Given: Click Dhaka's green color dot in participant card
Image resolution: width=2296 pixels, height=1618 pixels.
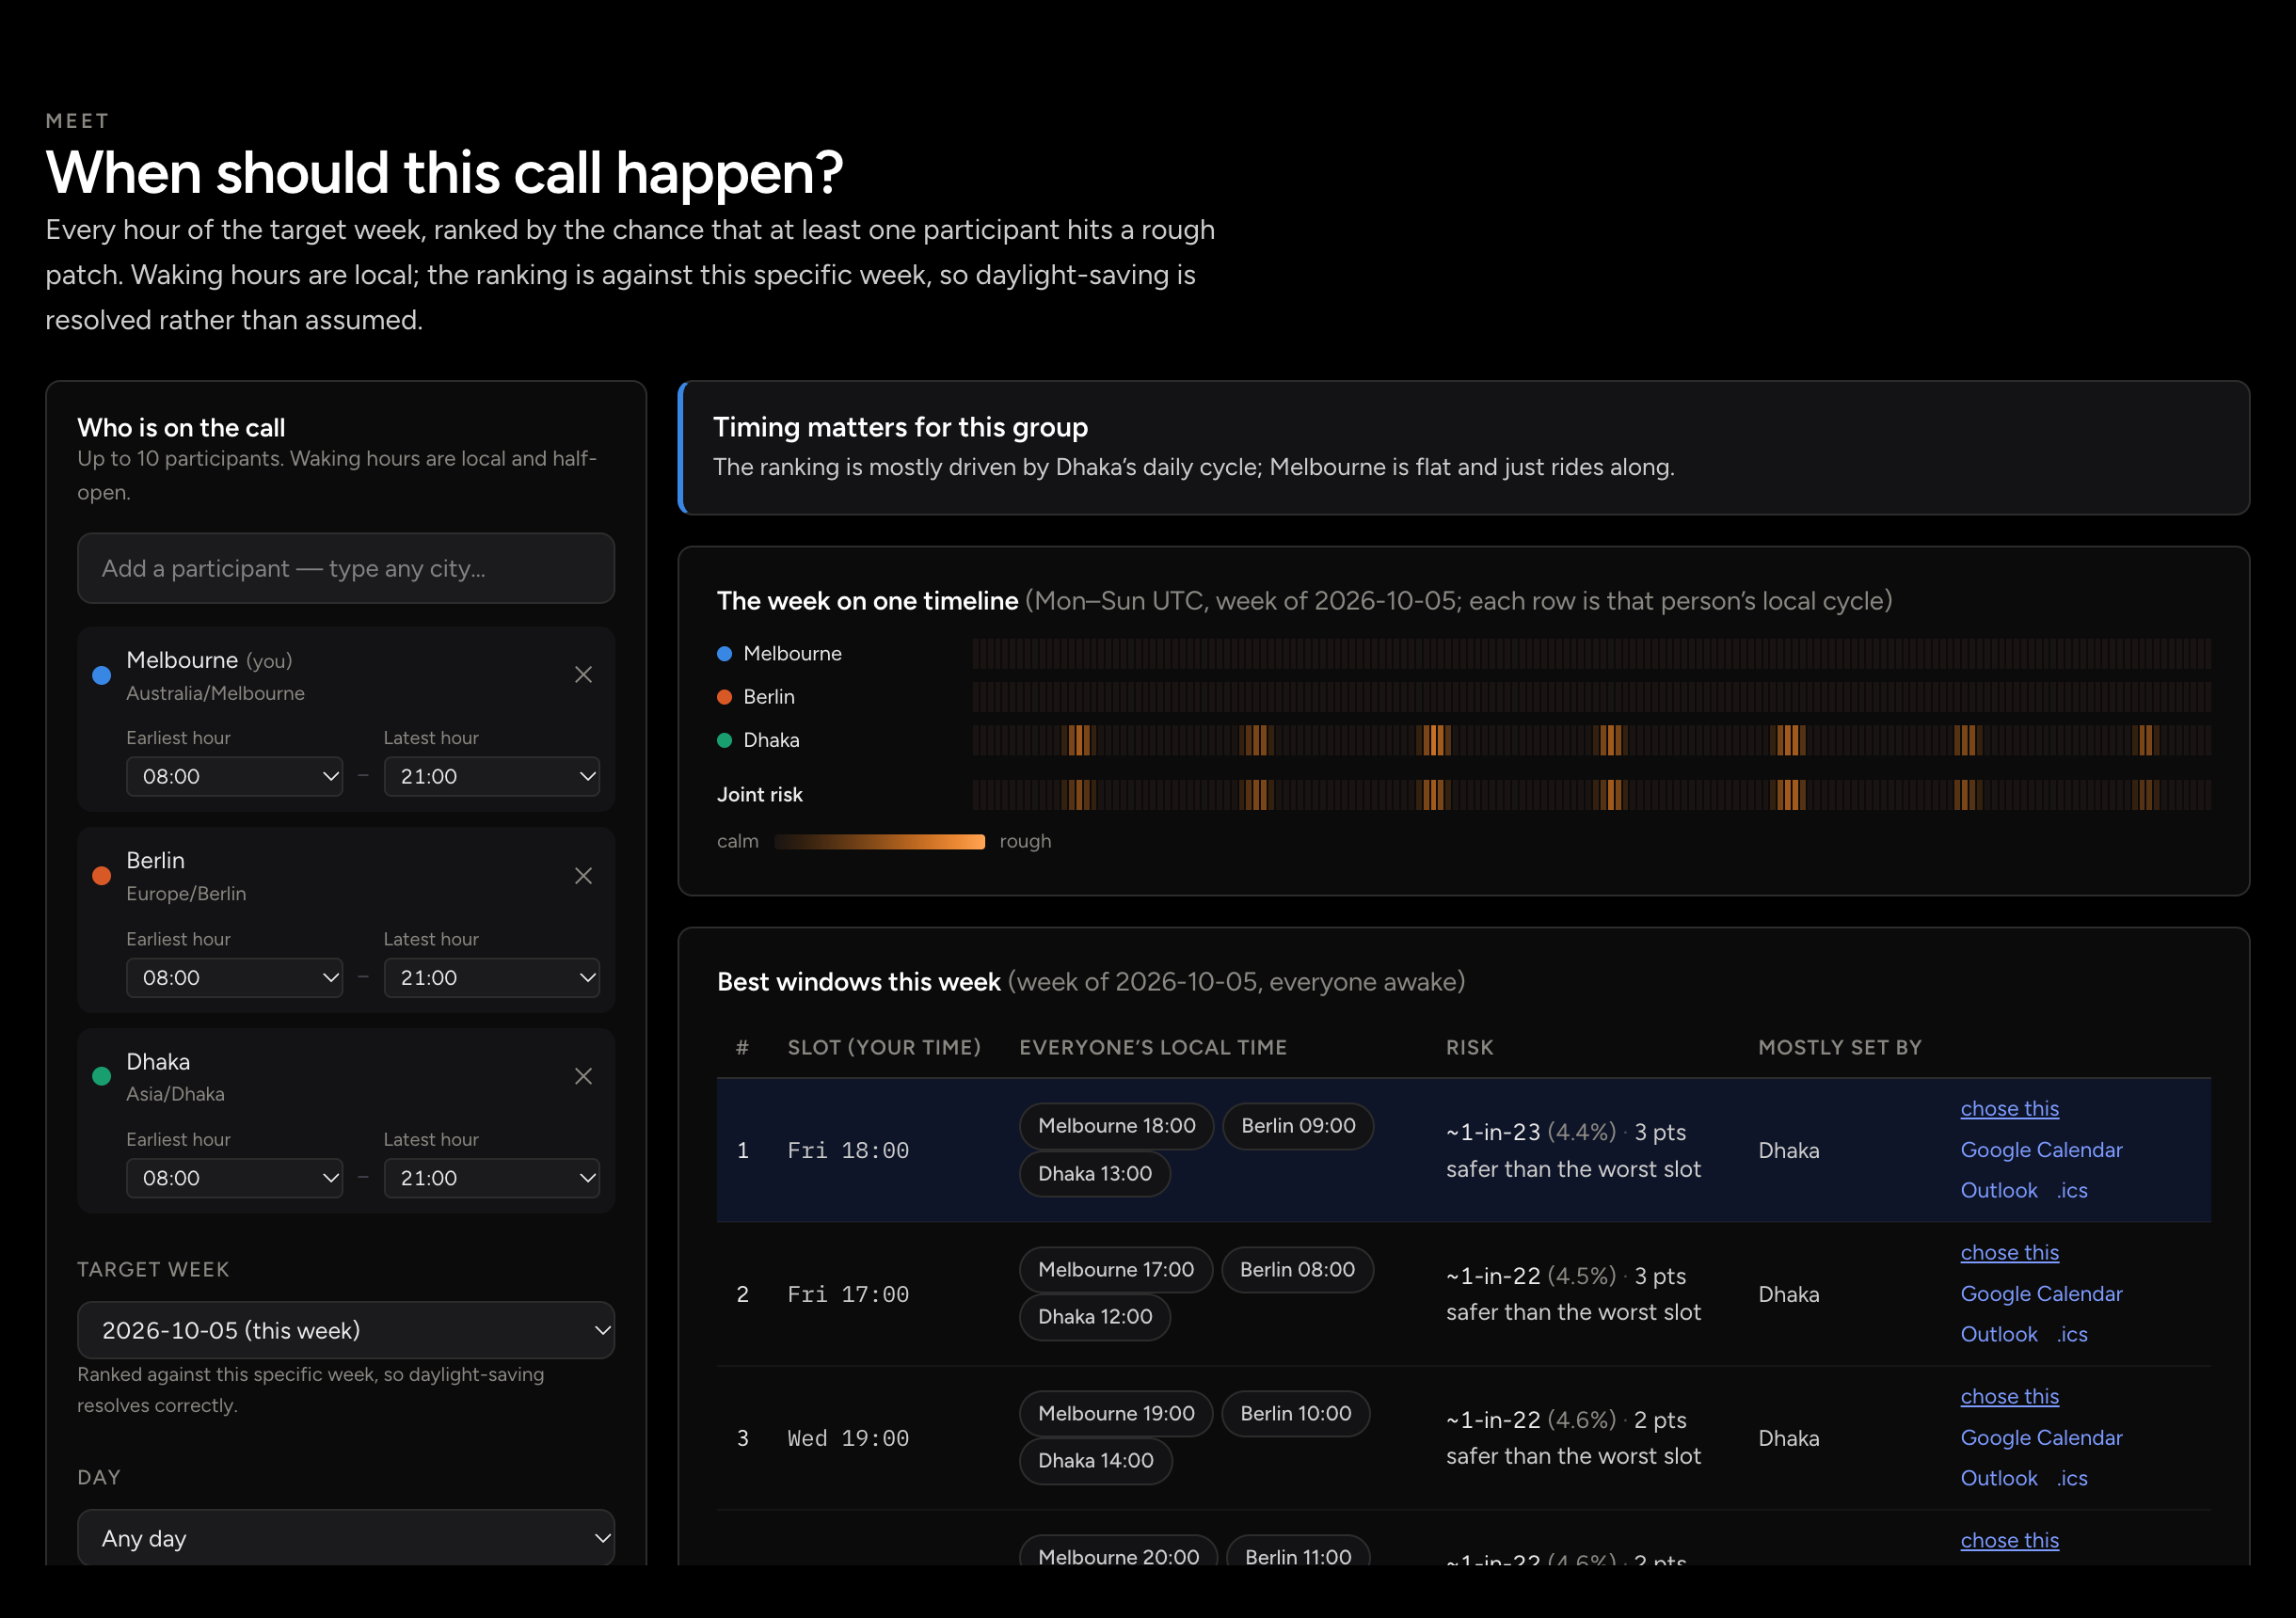Looking at the screenshot, I should point(101,1076).
